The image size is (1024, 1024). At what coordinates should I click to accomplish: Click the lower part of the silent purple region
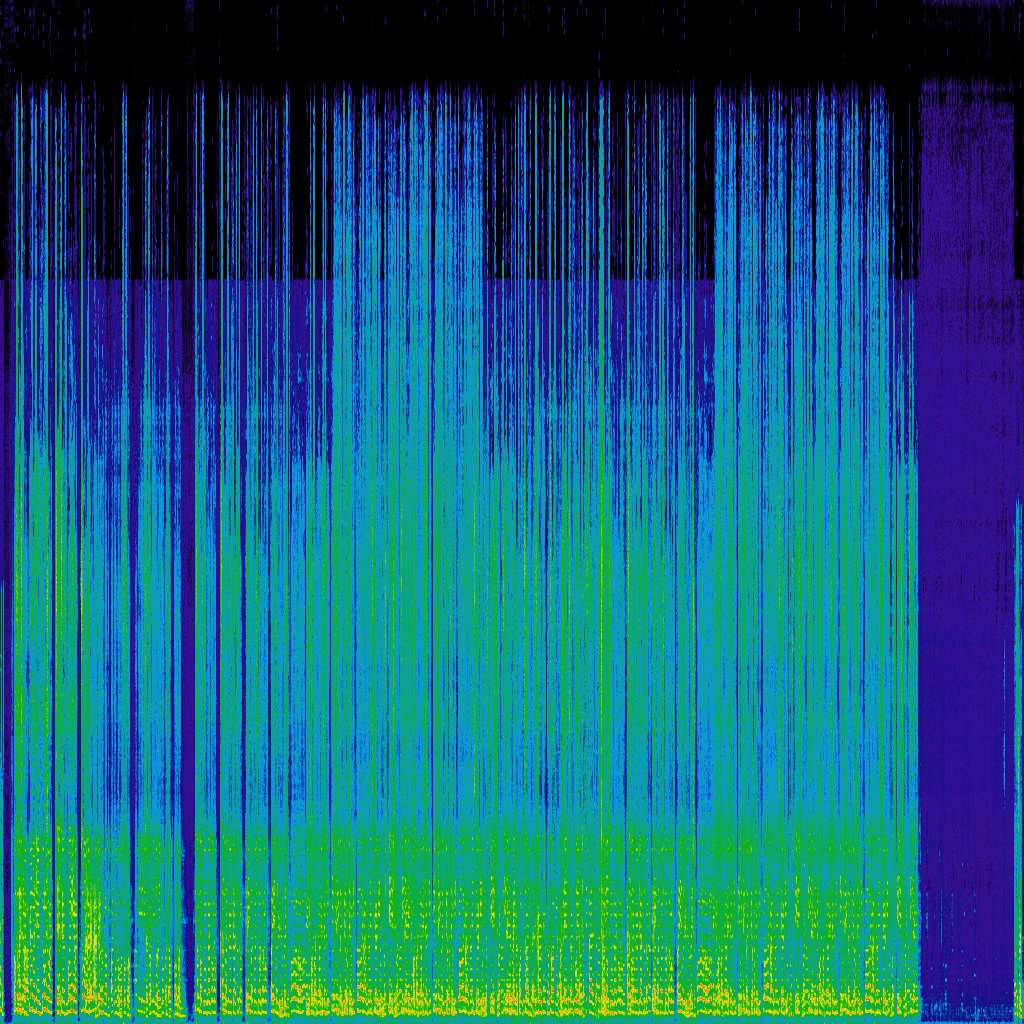point(966,900)
